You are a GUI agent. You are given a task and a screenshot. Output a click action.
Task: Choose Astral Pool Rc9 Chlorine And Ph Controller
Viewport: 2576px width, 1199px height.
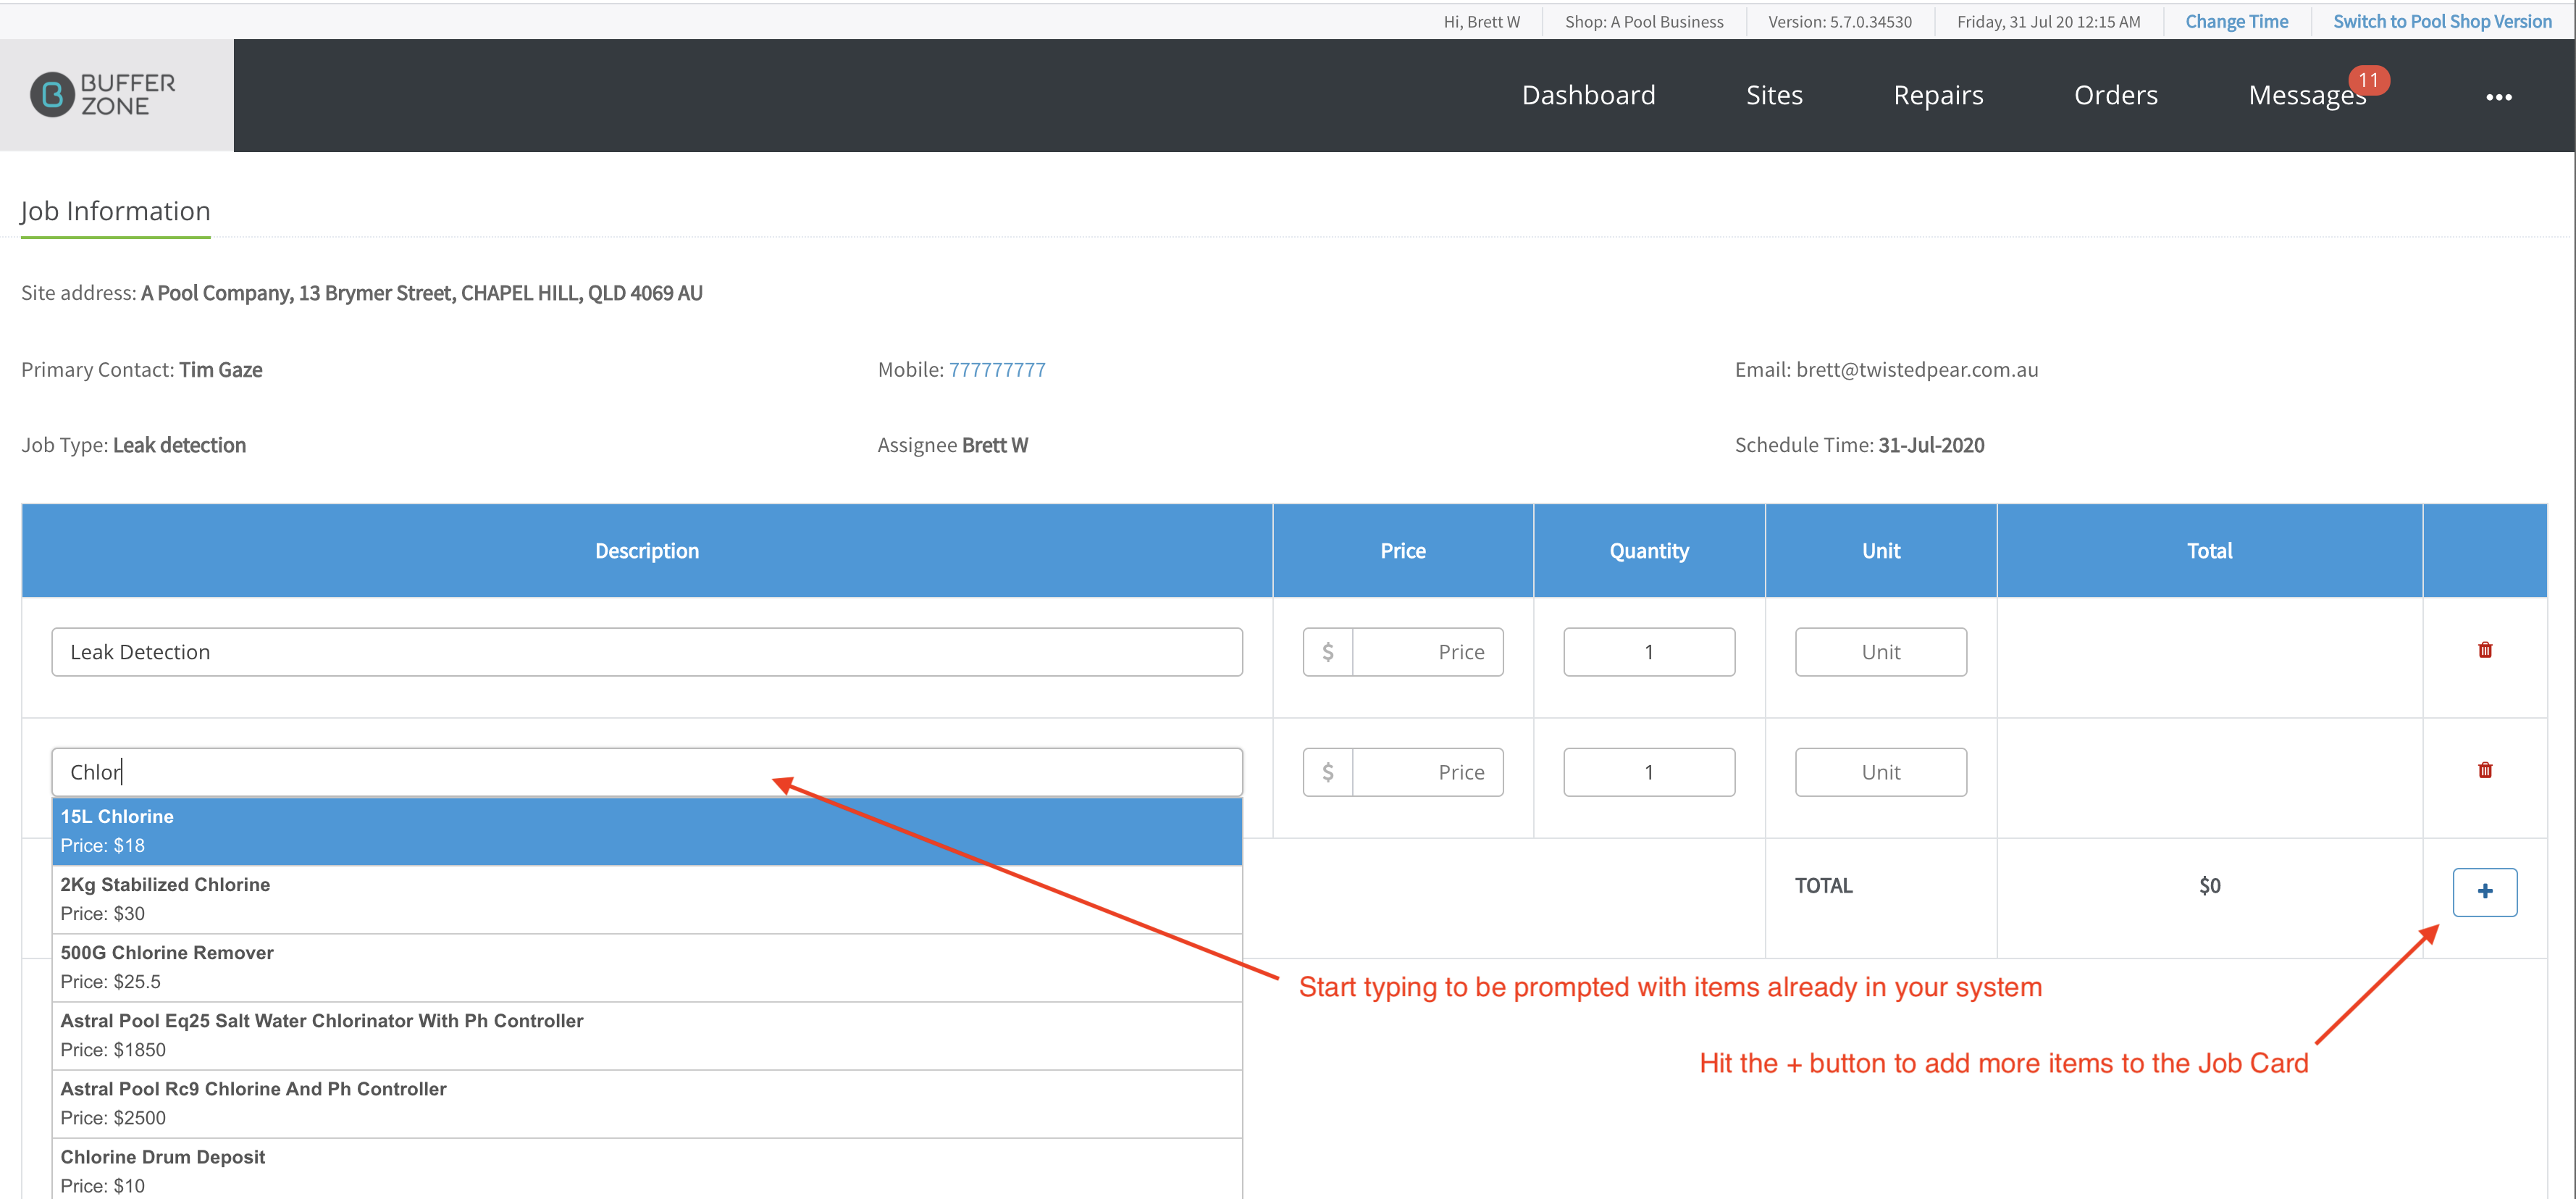tap(647, 1103)
